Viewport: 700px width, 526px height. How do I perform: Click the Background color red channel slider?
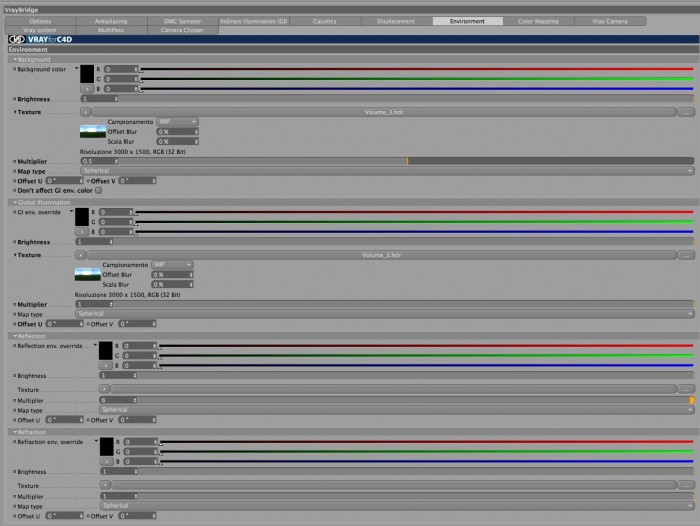click(417, 69)
